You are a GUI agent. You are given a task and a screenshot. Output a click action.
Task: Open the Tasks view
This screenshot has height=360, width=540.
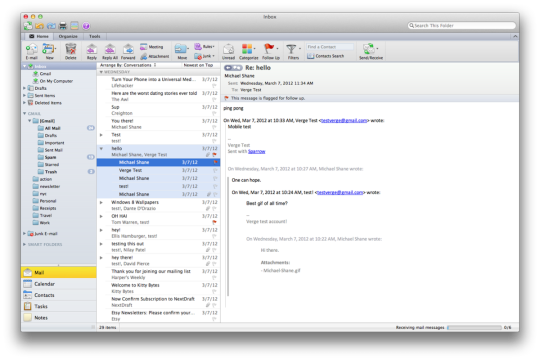59,306
